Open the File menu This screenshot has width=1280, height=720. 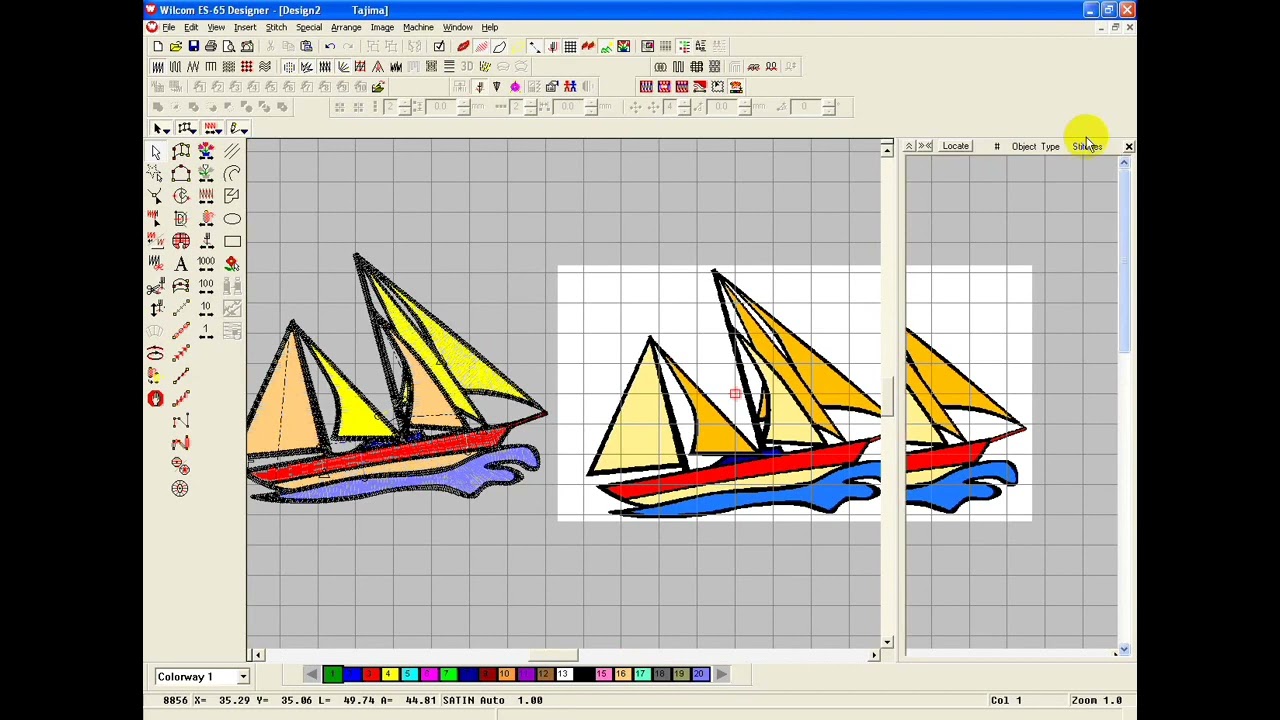[x=169, y=27]
